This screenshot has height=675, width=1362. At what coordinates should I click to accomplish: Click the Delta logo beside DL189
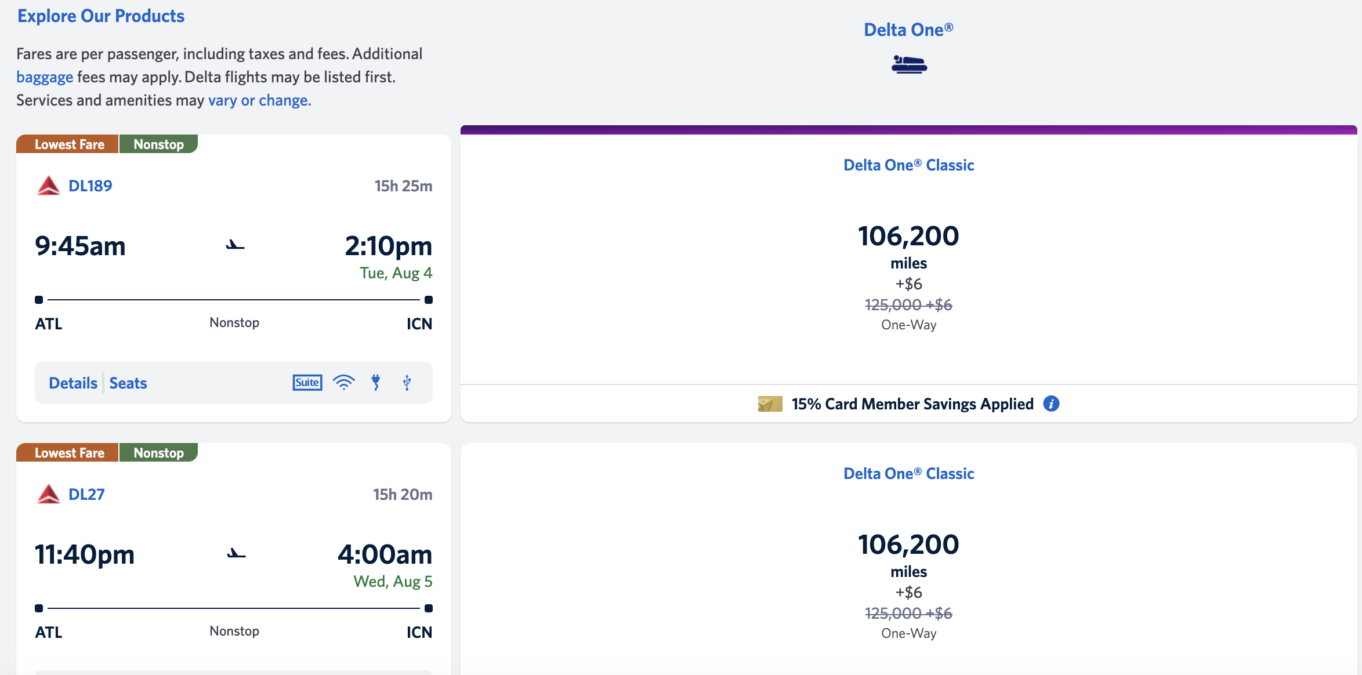(48, 186)
